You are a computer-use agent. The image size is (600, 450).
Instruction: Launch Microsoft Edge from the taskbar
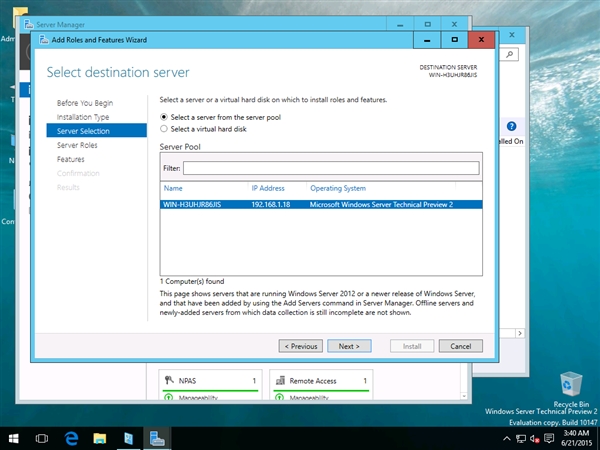coord(72,438)
